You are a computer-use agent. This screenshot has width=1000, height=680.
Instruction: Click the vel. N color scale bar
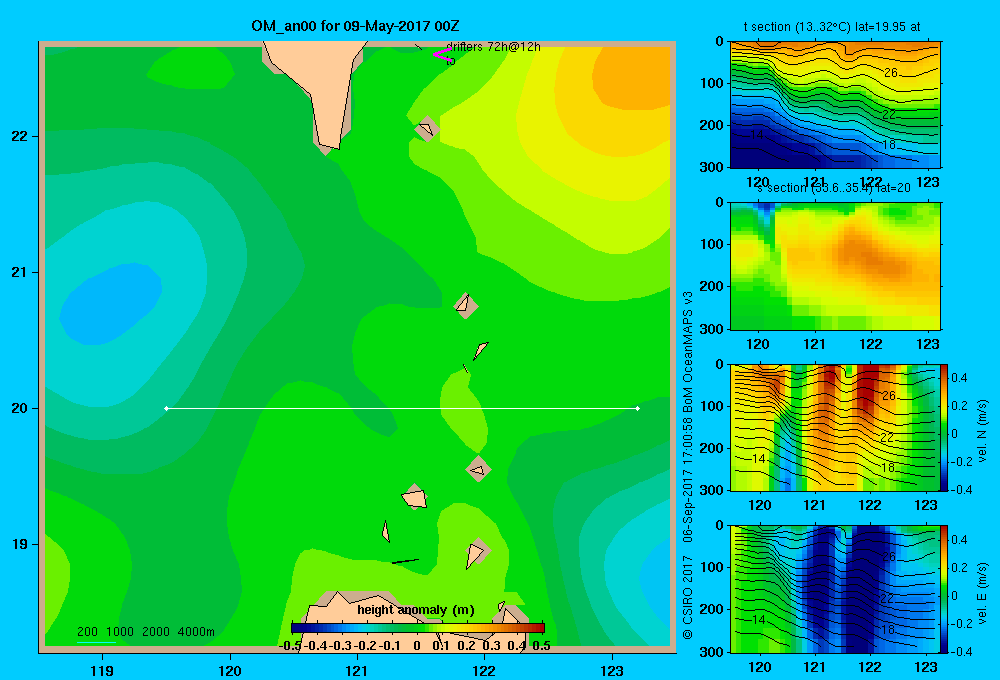[944, 427]
